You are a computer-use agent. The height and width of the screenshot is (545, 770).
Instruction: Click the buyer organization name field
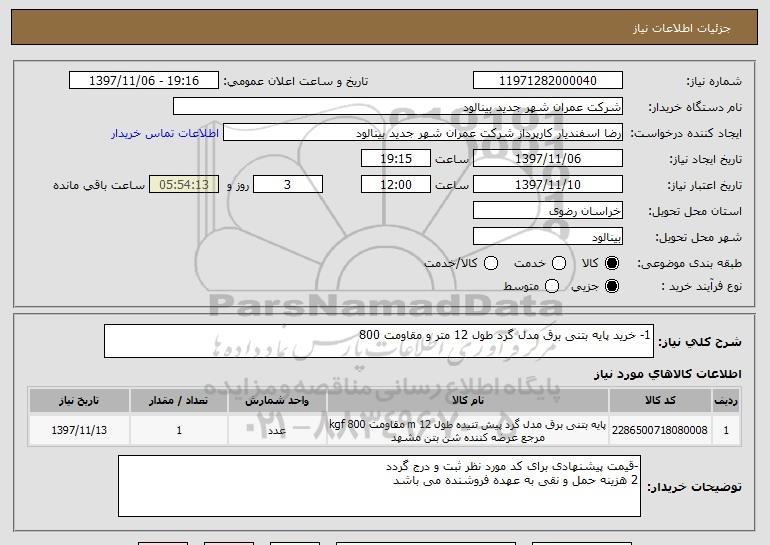coord(398,107)
